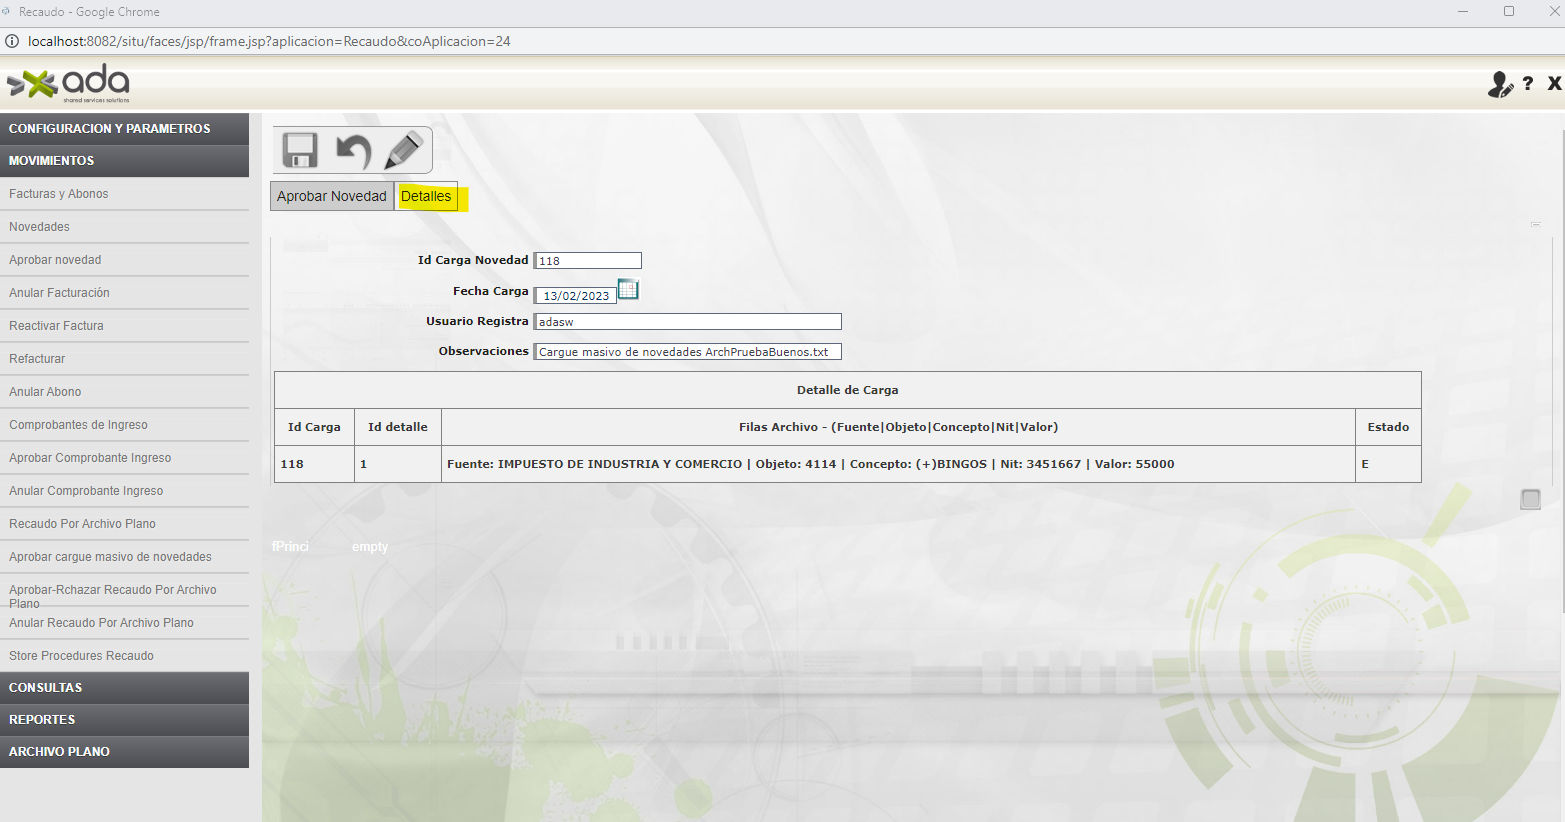Click the pencil edit icon

coord(404,150)
